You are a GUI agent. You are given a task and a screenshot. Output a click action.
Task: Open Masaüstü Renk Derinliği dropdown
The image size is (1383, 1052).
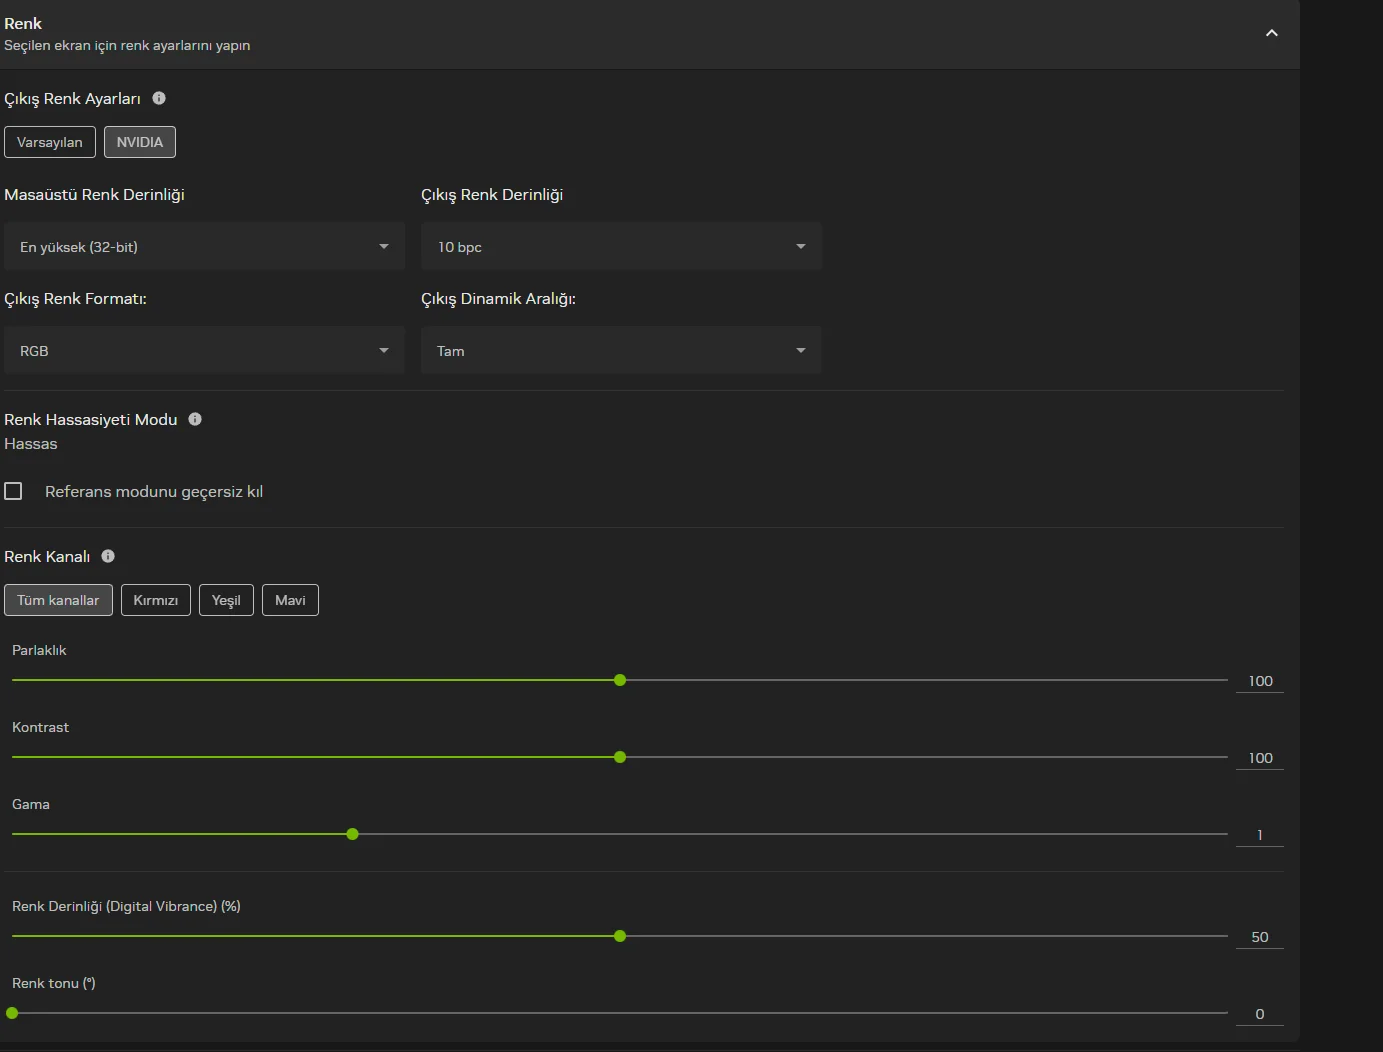pyautogui.click(x=204, y=247)
